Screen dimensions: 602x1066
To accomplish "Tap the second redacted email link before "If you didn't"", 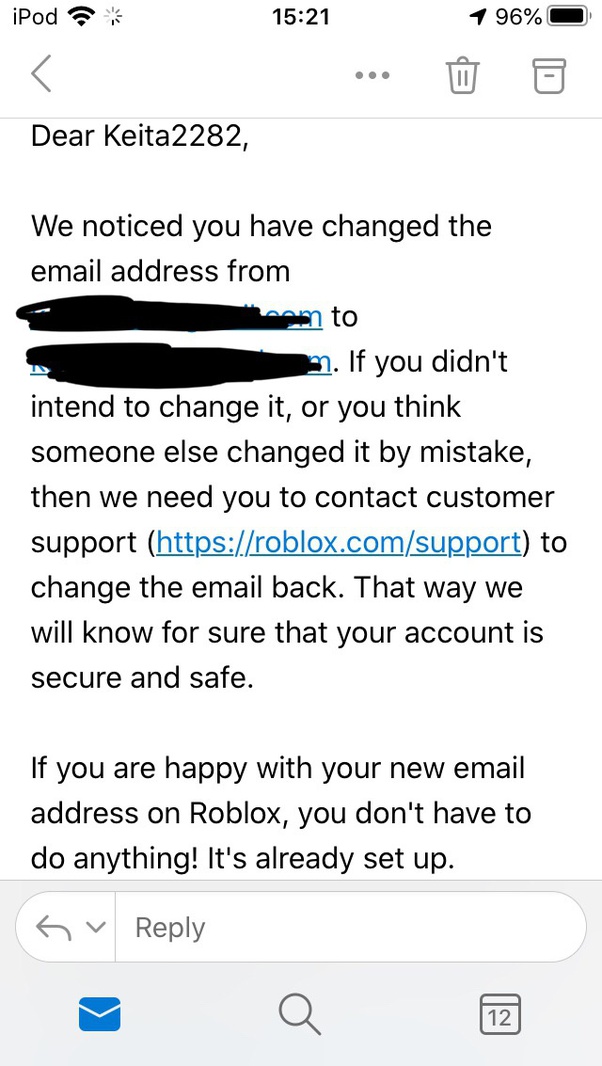I will click(x=180, y=363).
